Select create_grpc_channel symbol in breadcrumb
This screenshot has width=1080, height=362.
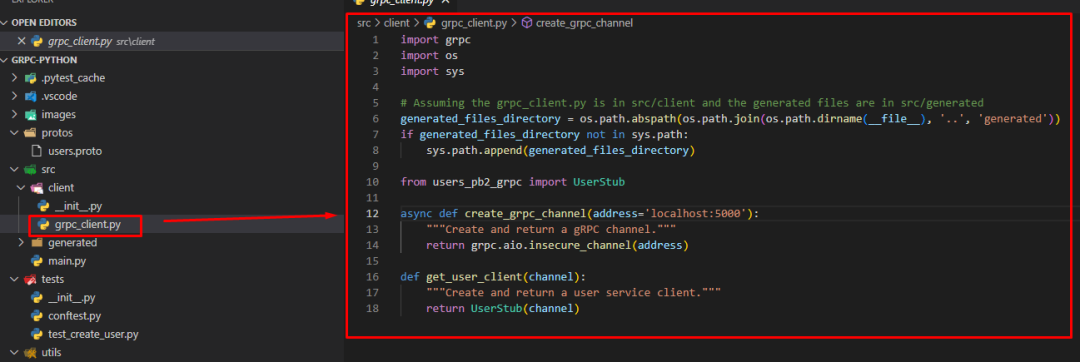point(584,23)
